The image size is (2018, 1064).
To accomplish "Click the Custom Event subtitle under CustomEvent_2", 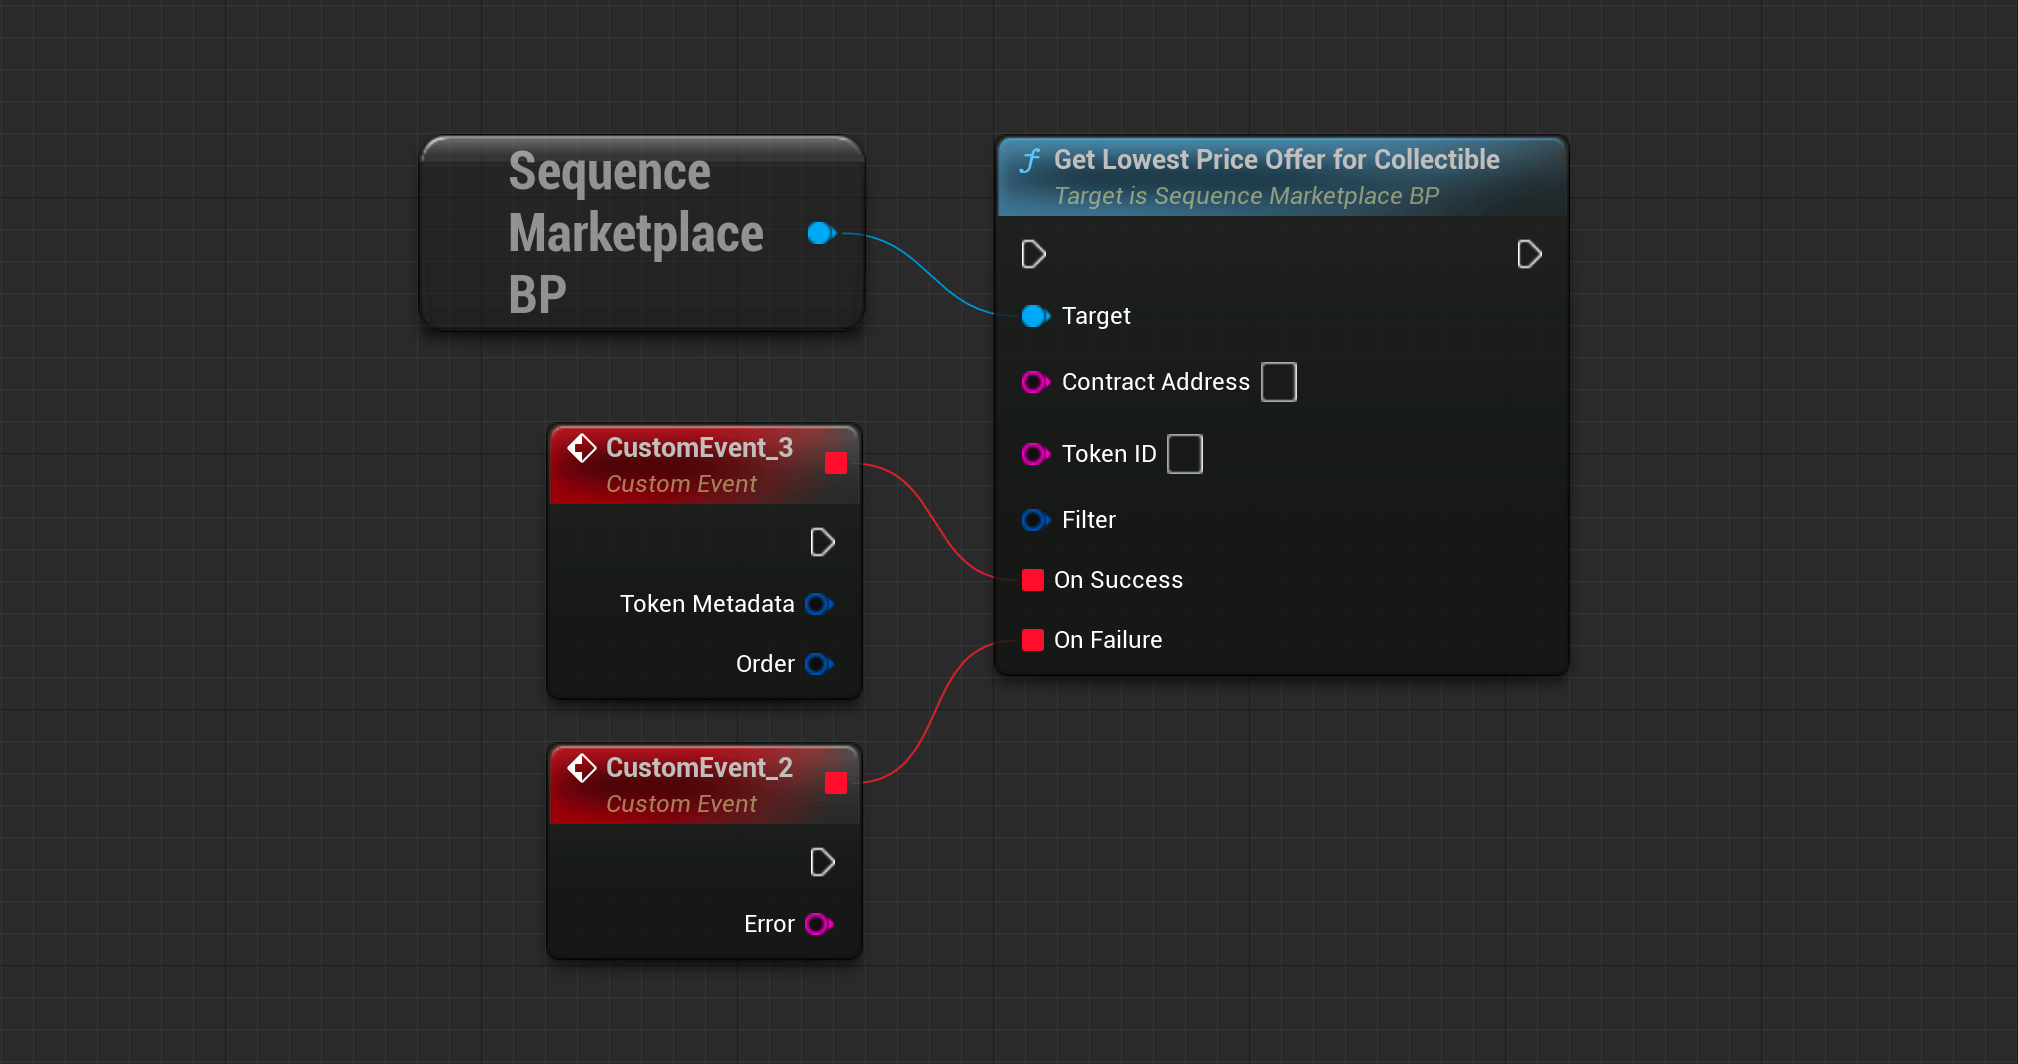I will click(x=681, y=804).
